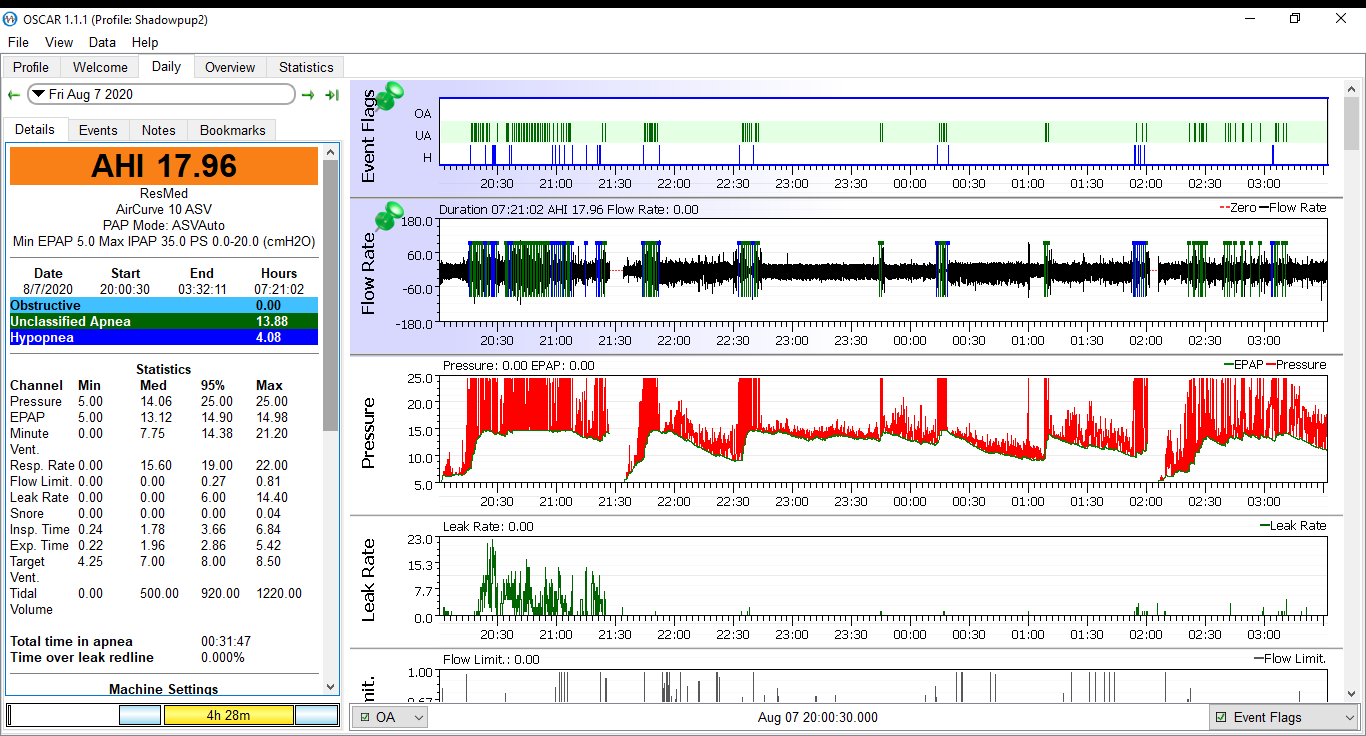Click the left blue session segment
Viewport: 1366px width, 736px height.
point(140,715)
